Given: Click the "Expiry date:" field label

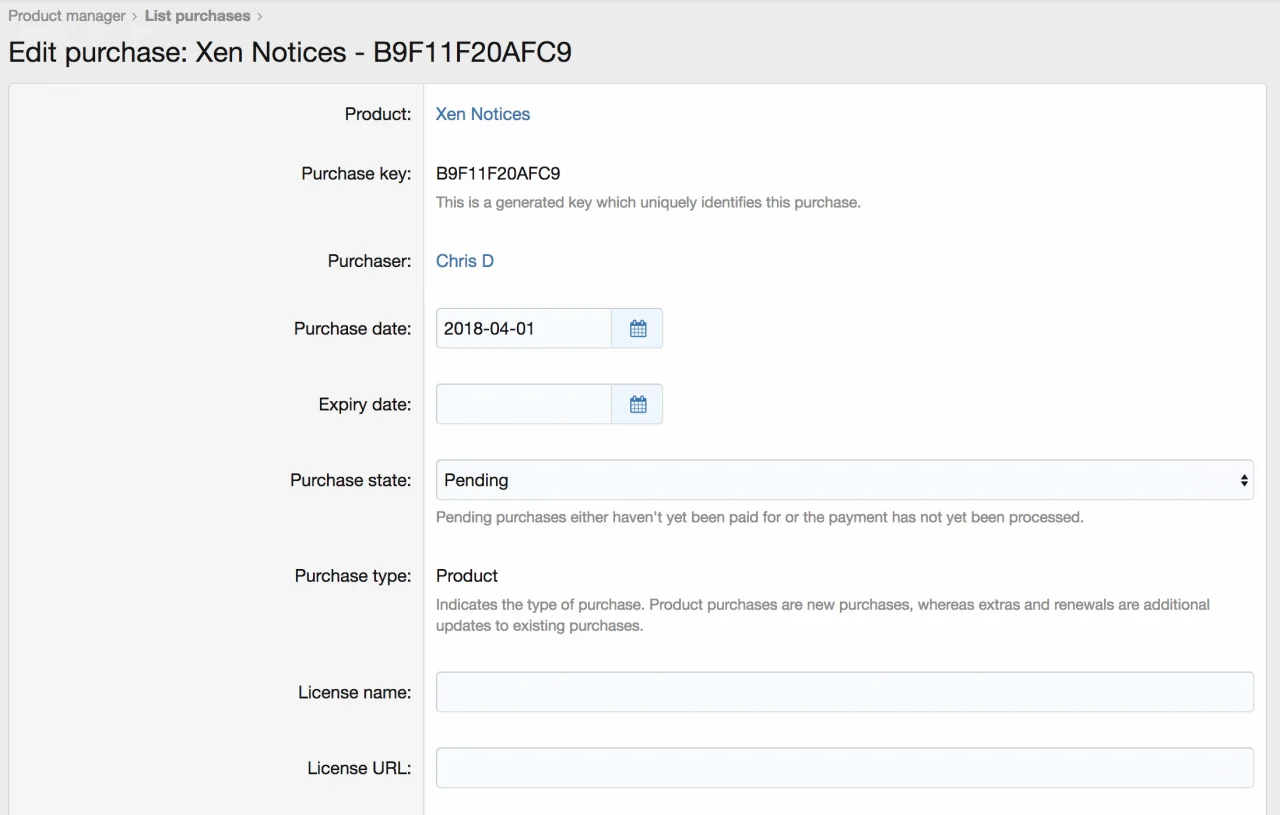Looking at the screenshot, I should coord(364,404).
